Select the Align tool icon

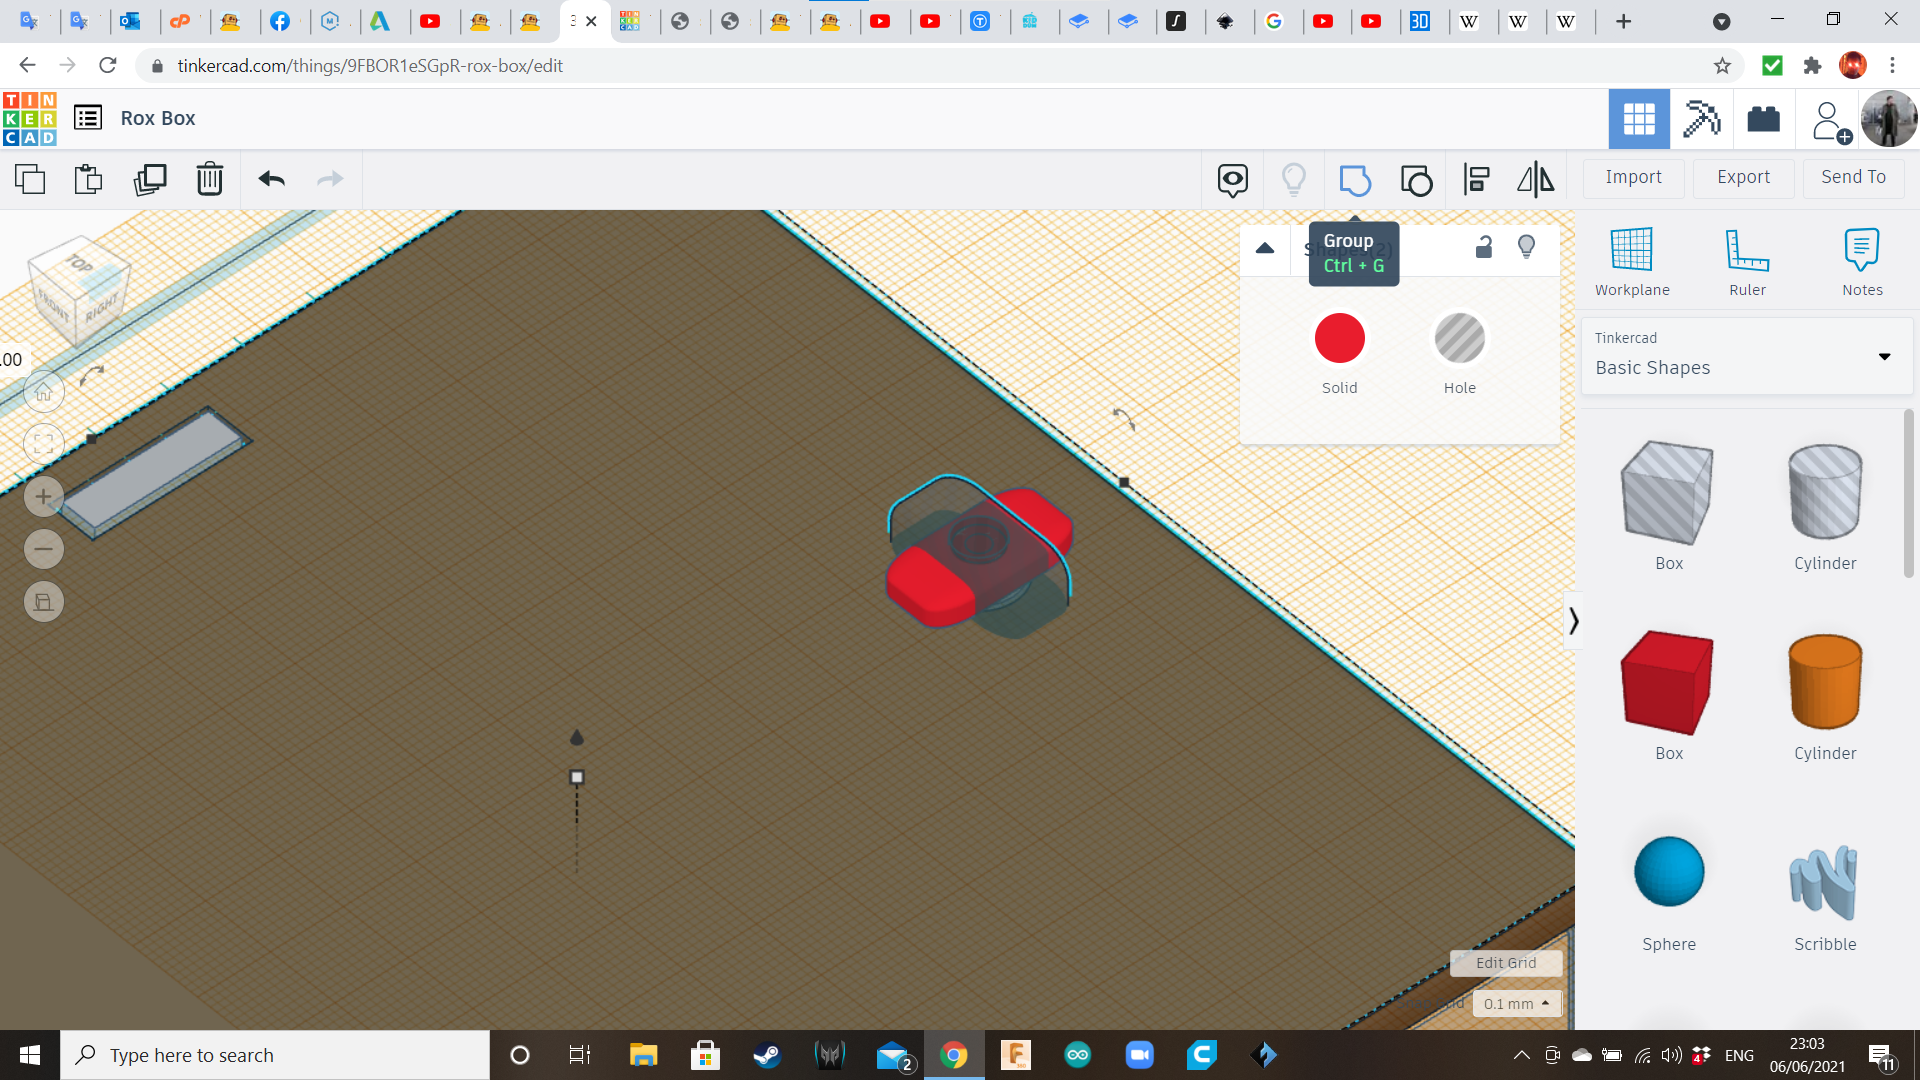coord(1476,180)
